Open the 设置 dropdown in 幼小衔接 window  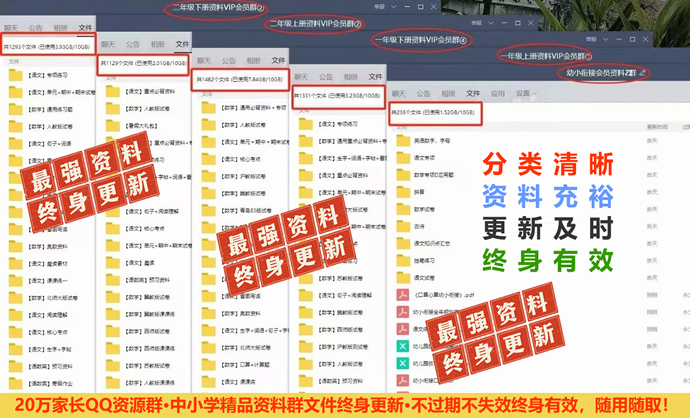pos(526,93)
